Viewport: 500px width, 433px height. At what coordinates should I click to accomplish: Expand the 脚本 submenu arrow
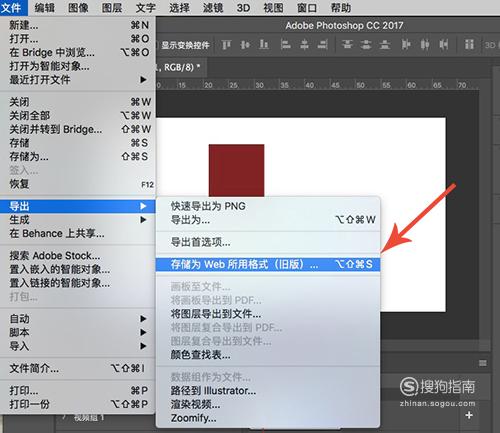143,332
